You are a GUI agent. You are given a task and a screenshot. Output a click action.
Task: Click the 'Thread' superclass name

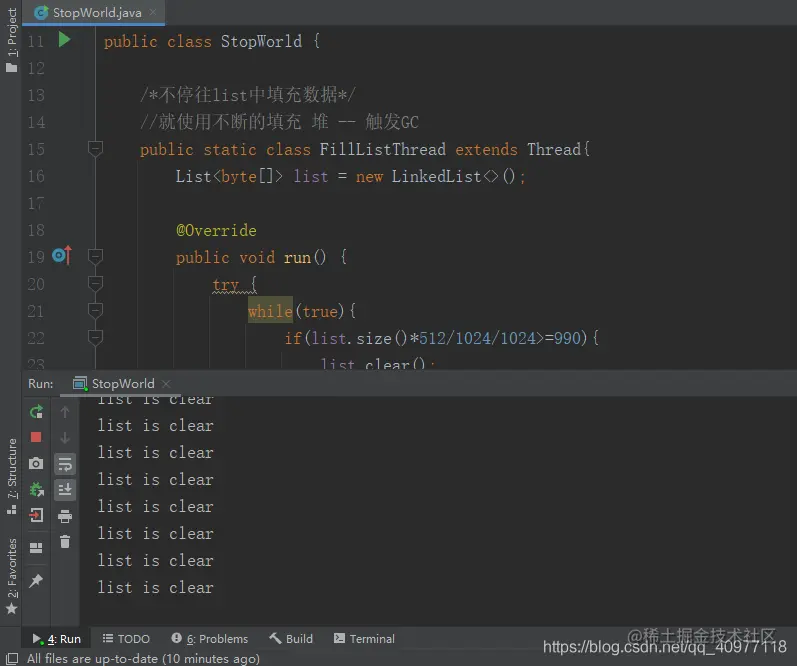point(554,149)
